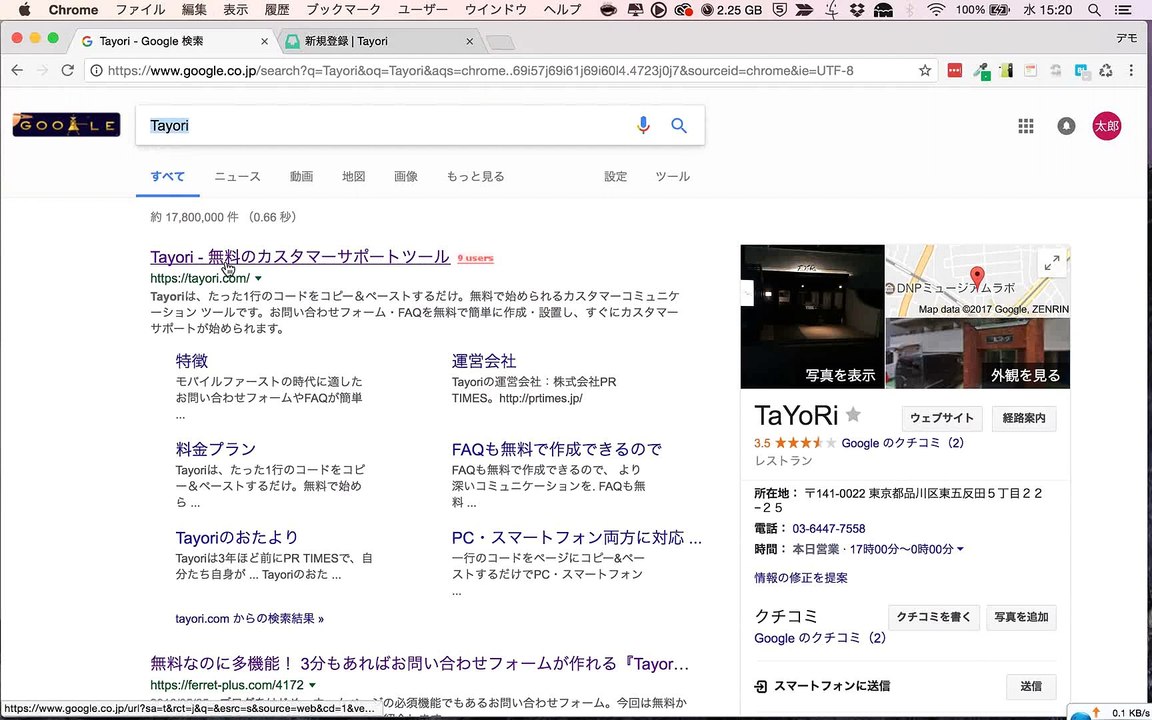The height and width of the screenshot is (720, 1152).
Task: Close the 新規登録 | Tayori tab
Action: coord(469,41)
